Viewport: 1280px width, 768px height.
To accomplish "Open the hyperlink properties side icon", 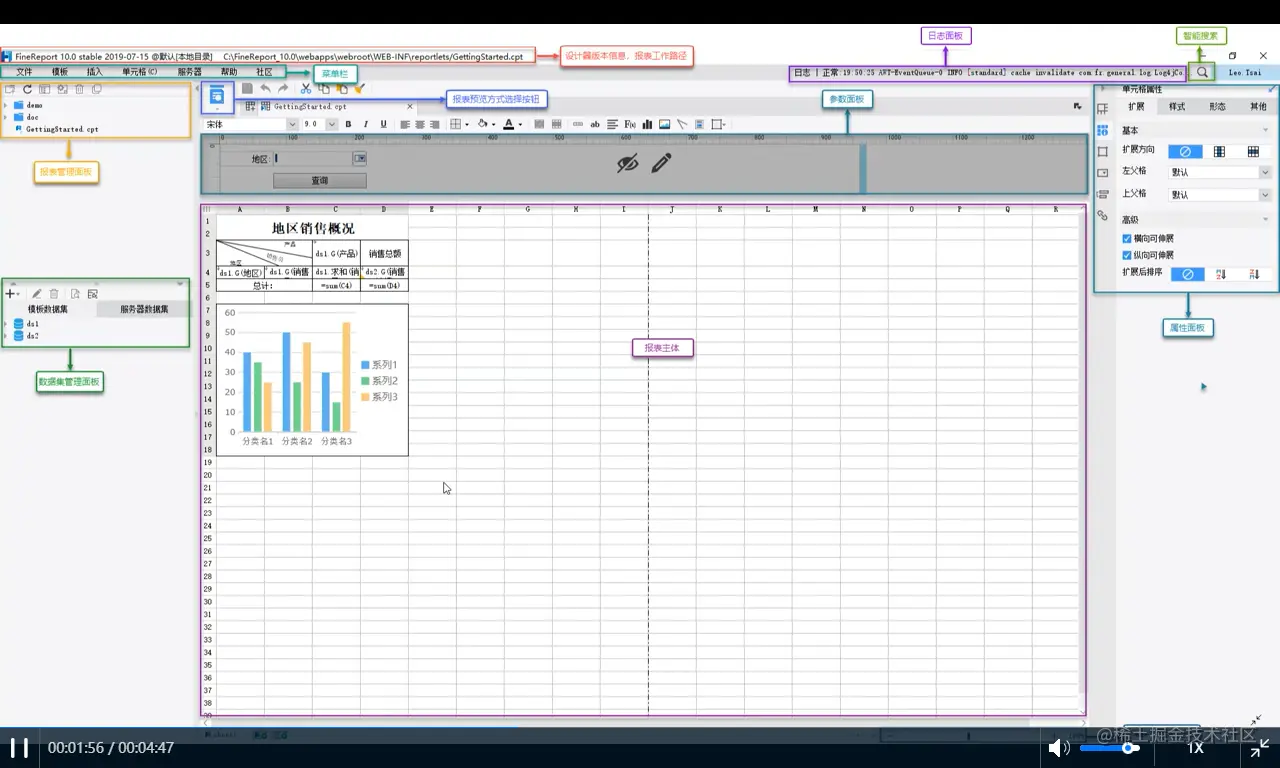I will click(1102, 215).
